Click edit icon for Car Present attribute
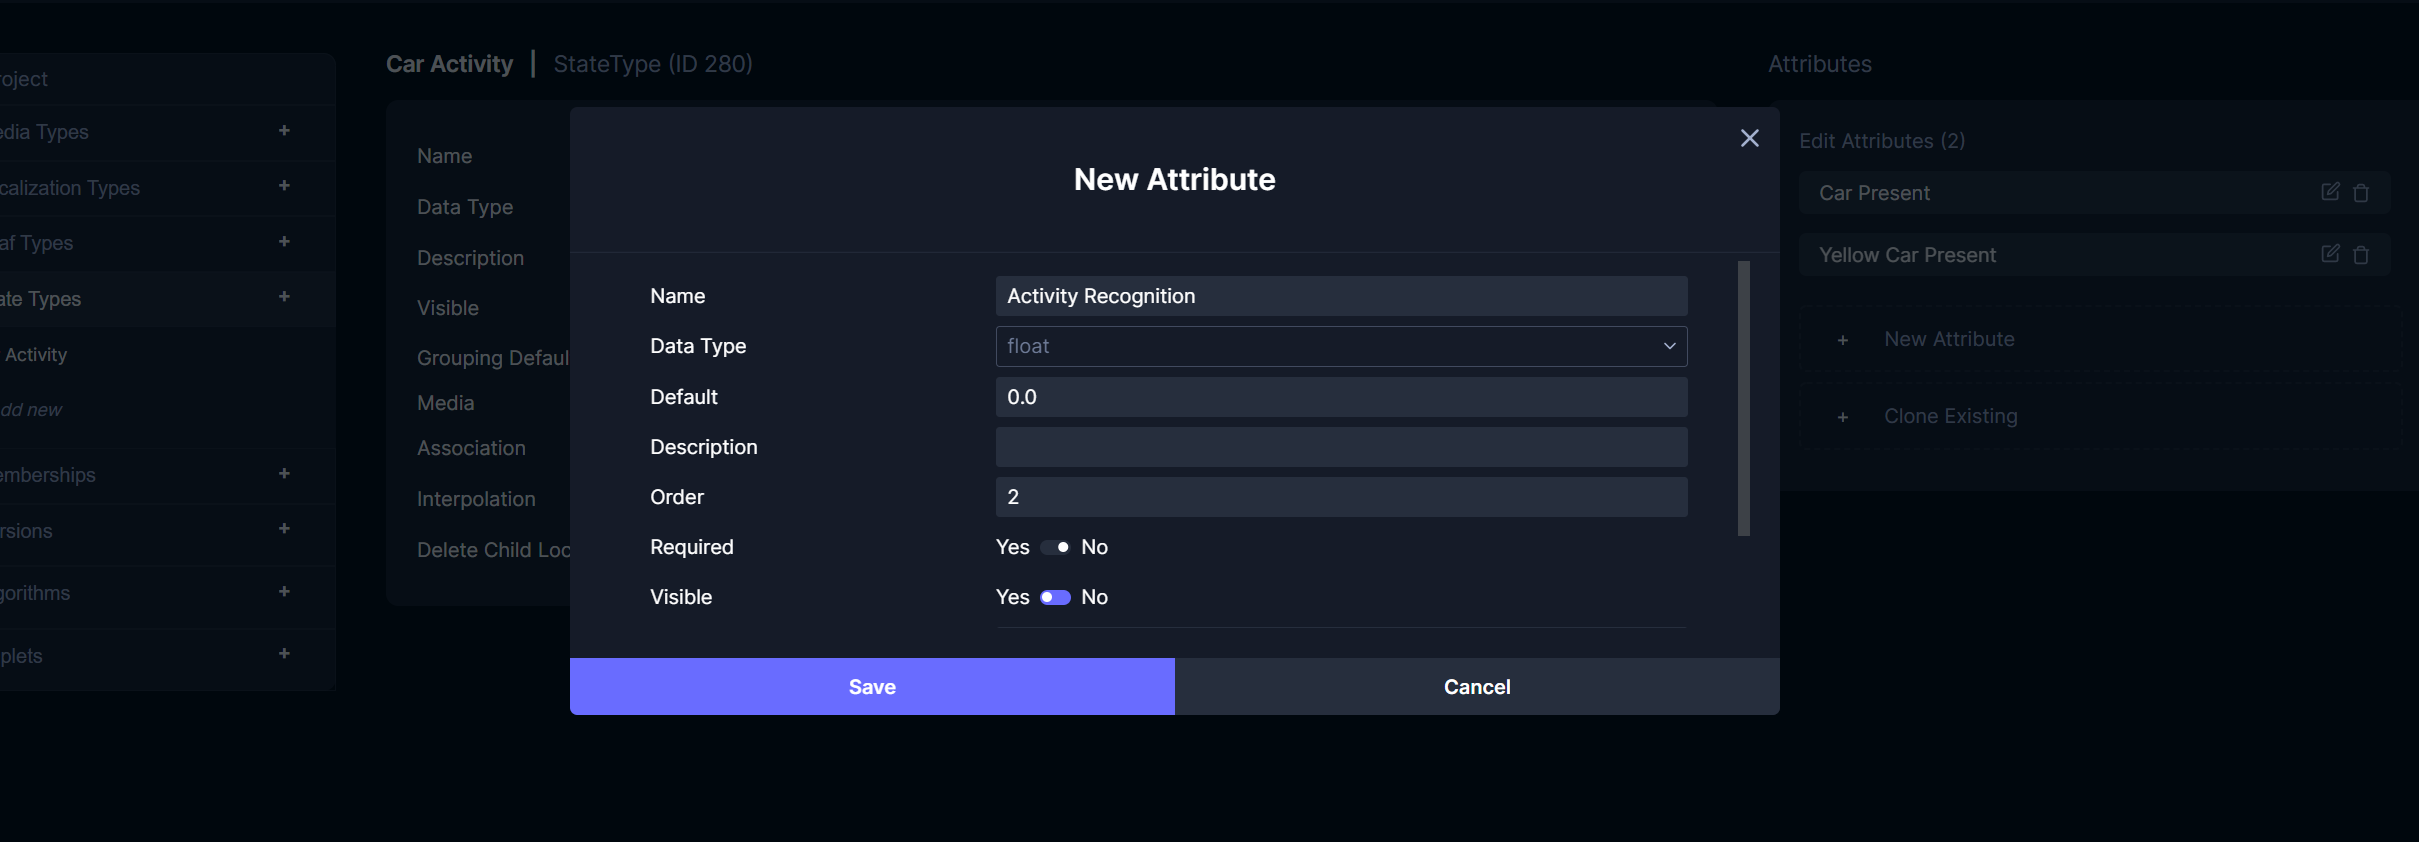 [x=2329, y=192]
